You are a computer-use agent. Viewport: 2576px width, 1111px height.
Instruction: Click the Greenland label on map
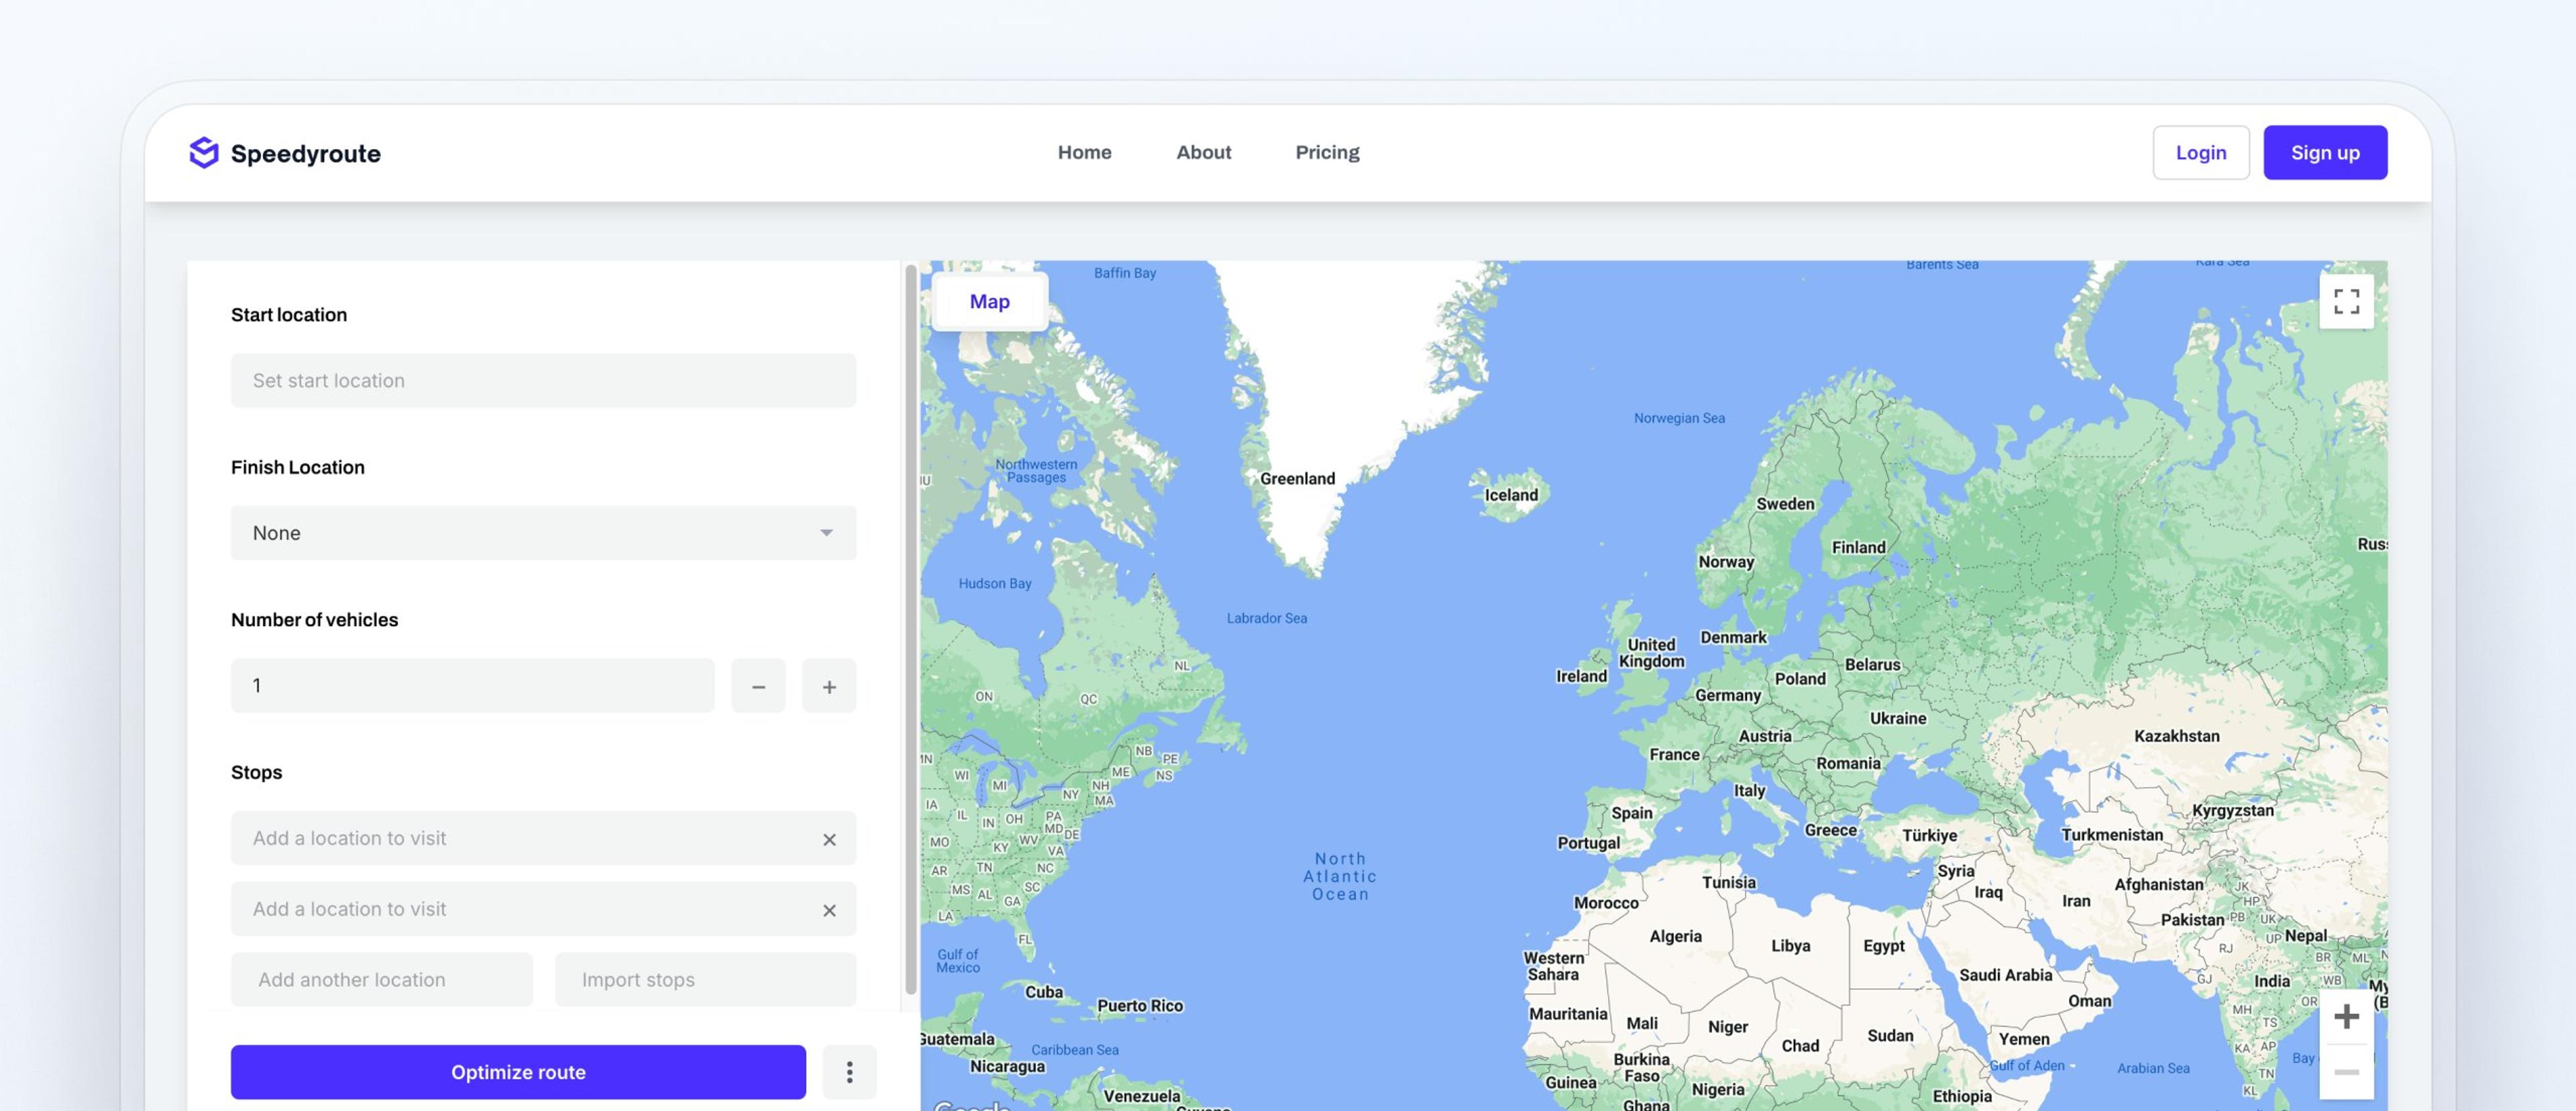[x=1297, y=478]
